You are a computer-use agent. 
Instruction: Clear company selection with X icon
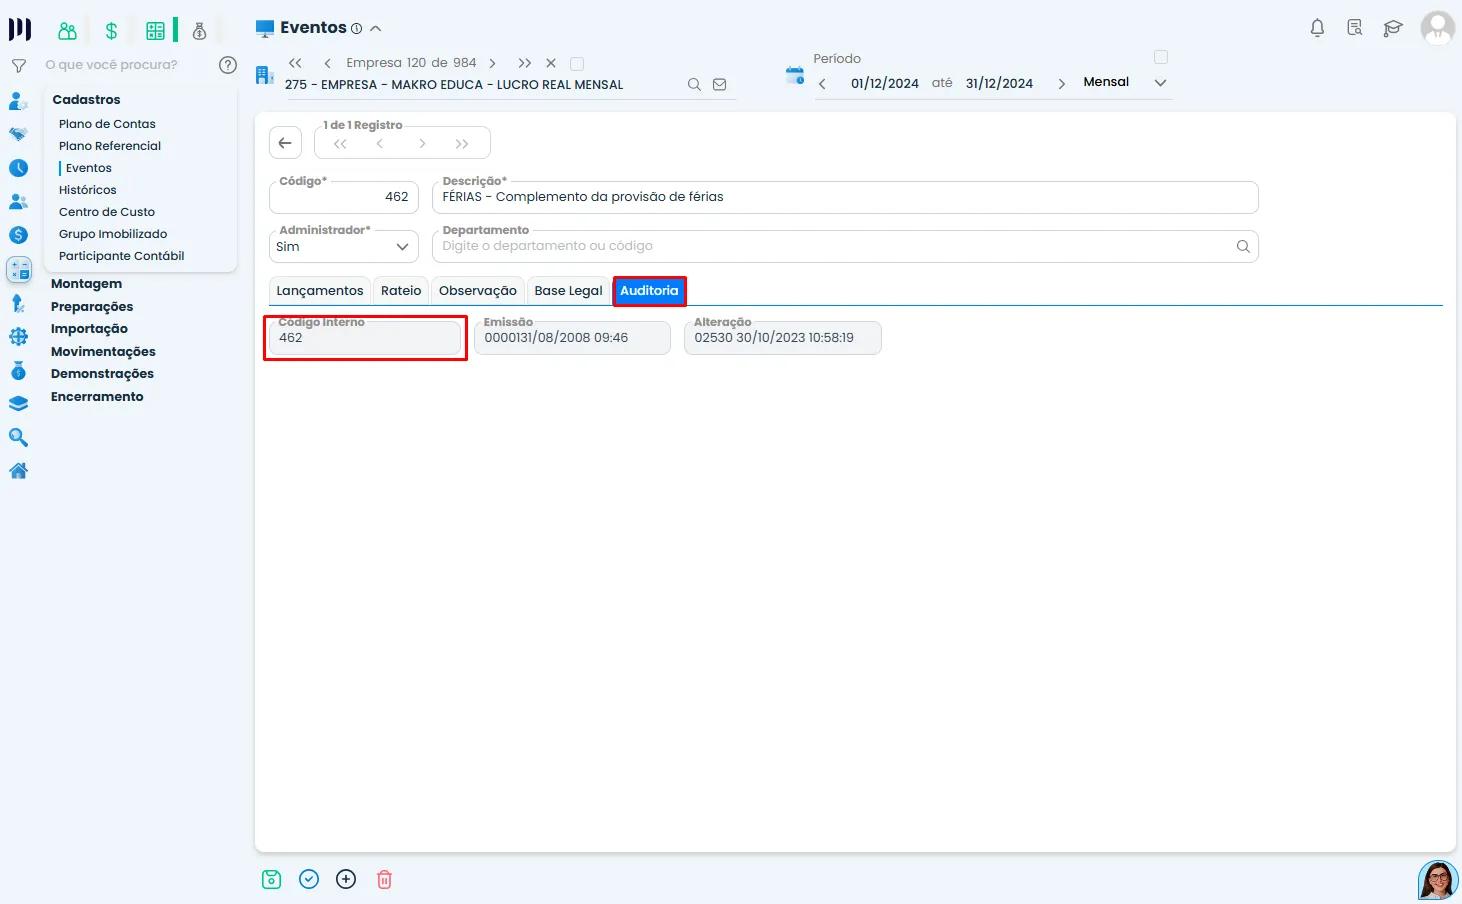click(551, 63)
